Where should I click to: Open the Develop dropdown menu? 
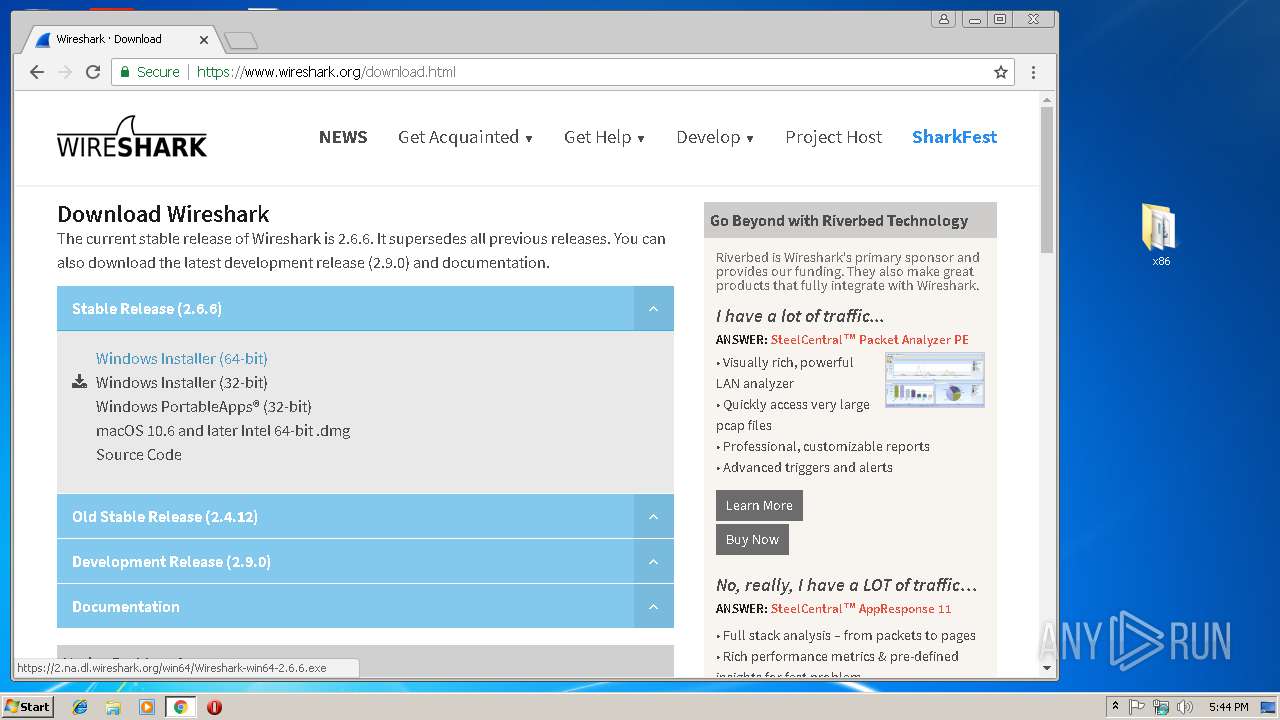pos(715,137)
